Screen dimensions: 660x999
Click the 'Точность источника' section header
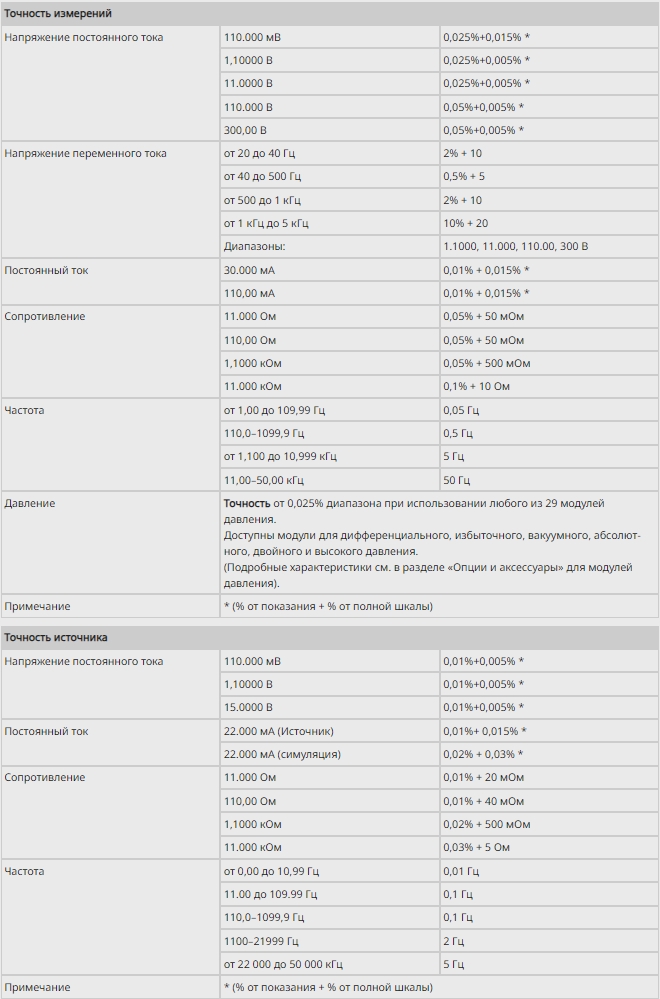pos(56,637)
